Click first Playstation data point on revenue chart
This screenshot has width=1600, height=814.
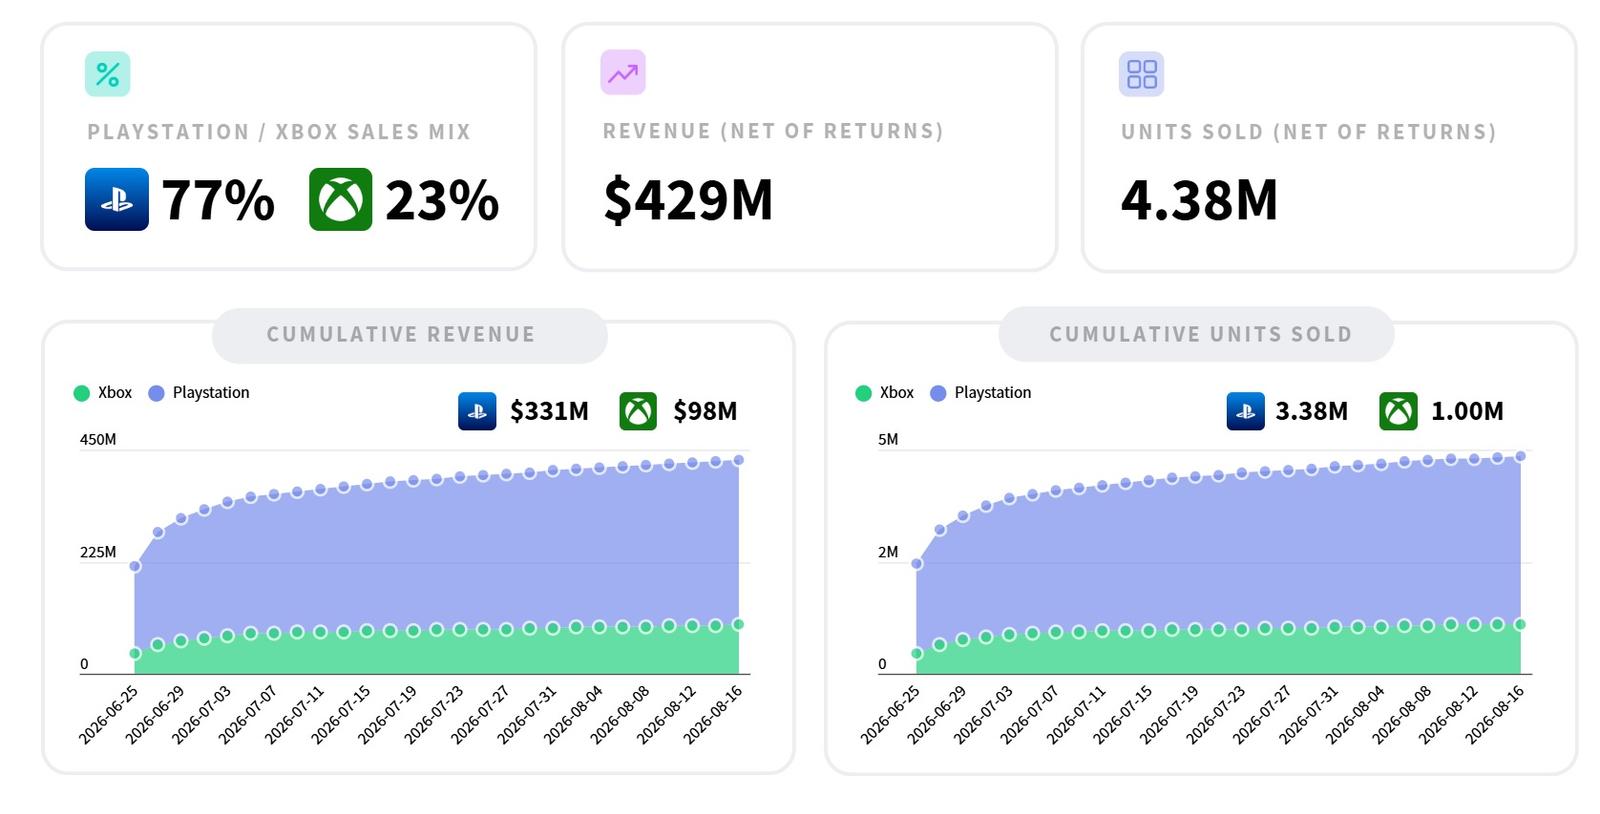[135, 566]
